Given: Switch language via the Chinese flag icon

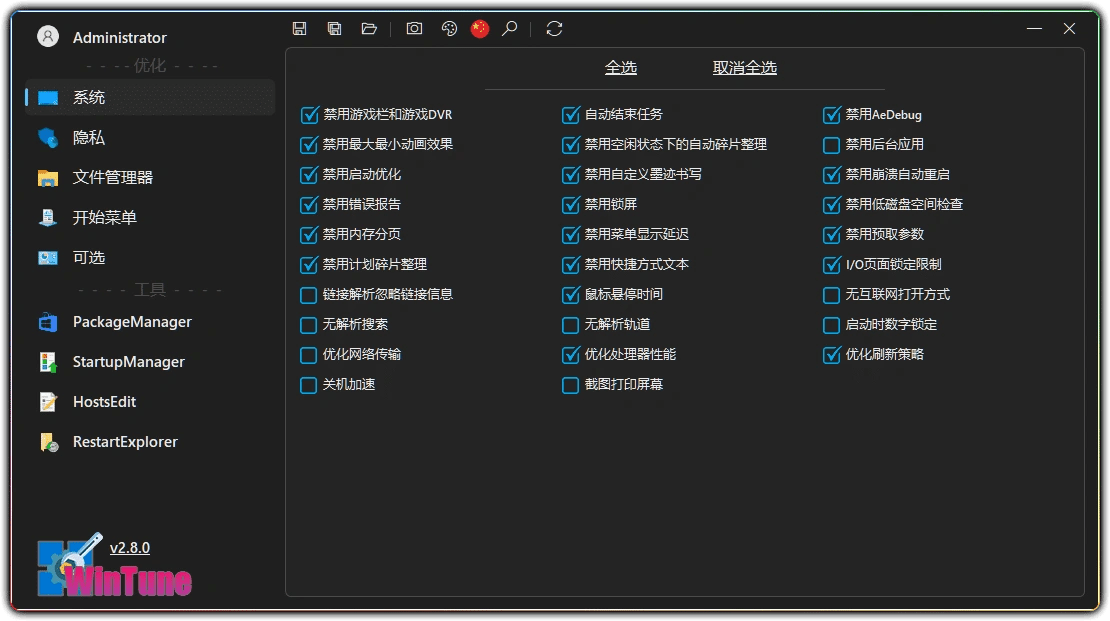Looking at the screenshot, I should 479,29.
